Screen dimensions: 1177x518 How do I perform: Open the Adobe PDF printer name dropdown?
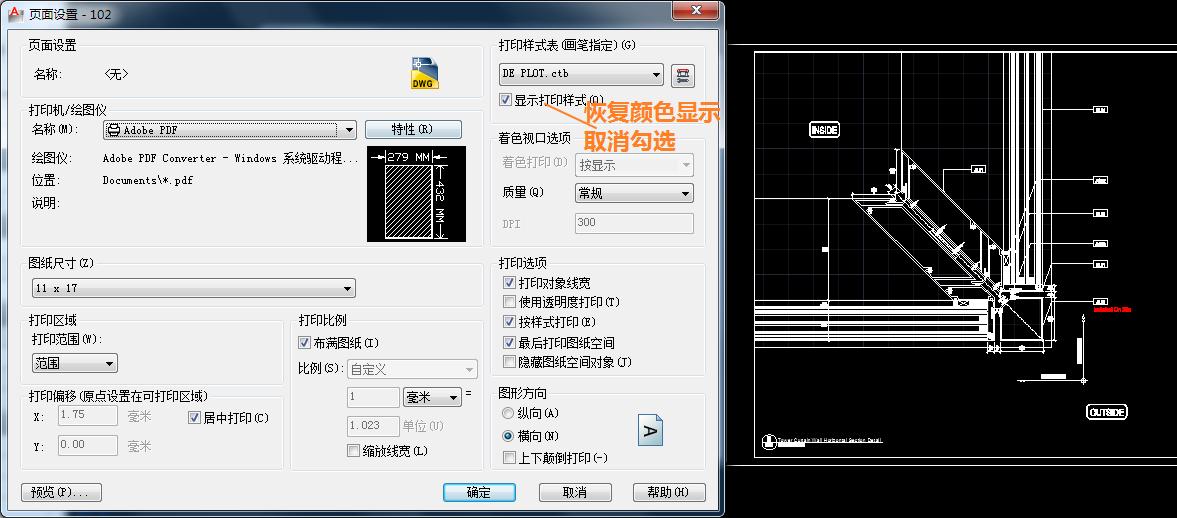click(x=229, y=130)
